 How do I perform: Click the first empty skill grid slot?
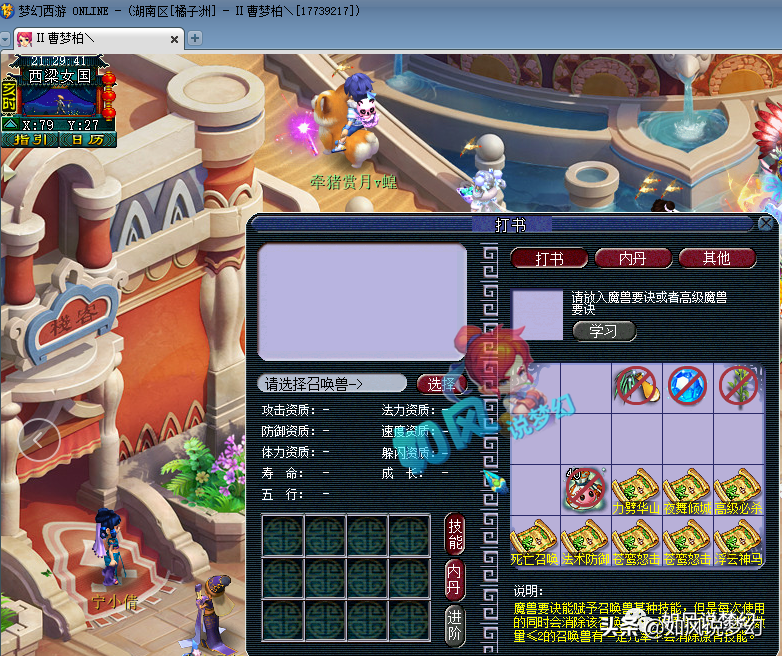point(282,536)
